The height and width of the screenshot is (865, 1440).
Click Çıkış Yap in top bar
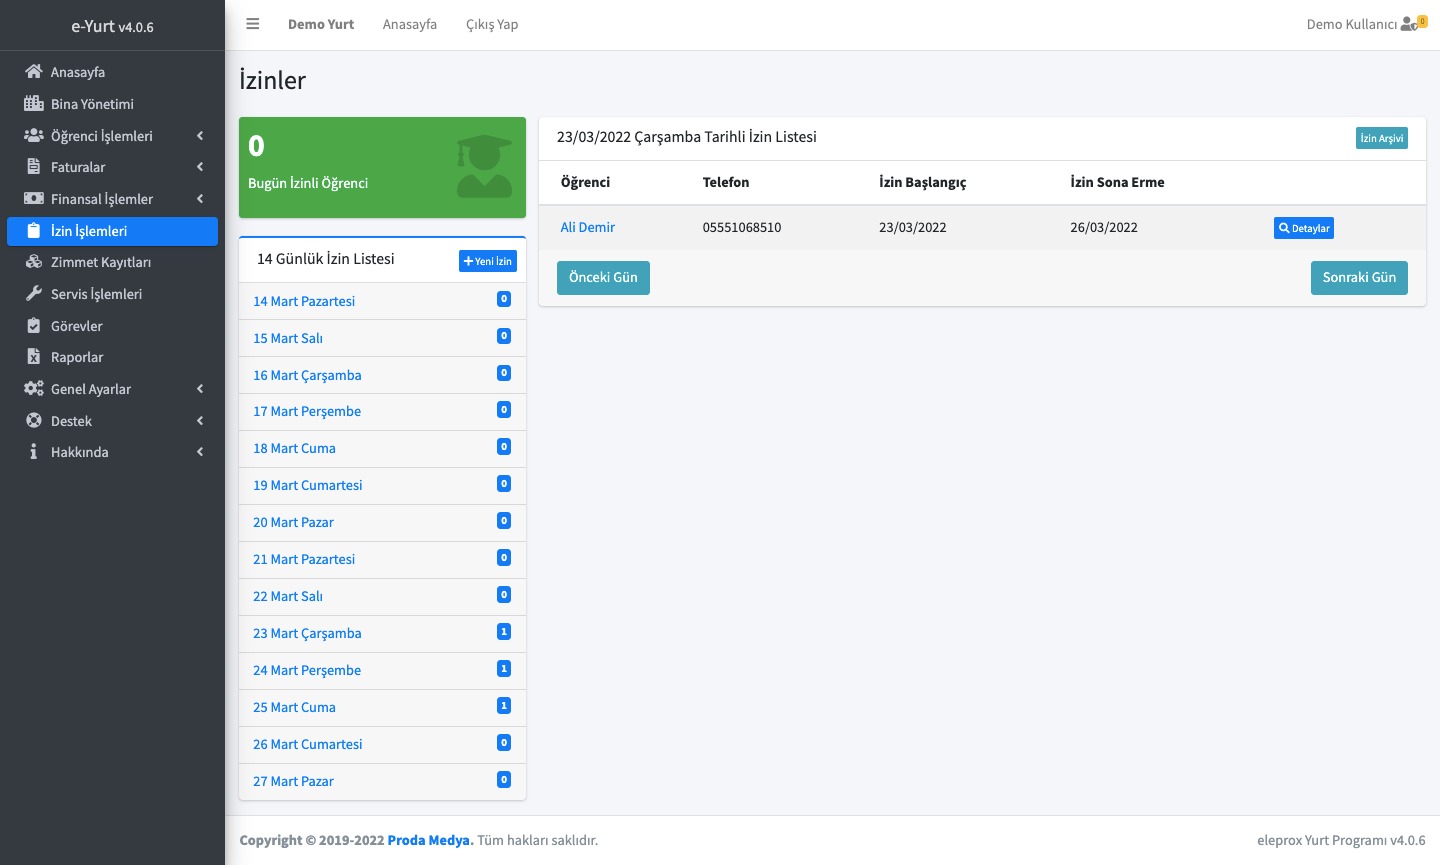(x=492, y=24)
